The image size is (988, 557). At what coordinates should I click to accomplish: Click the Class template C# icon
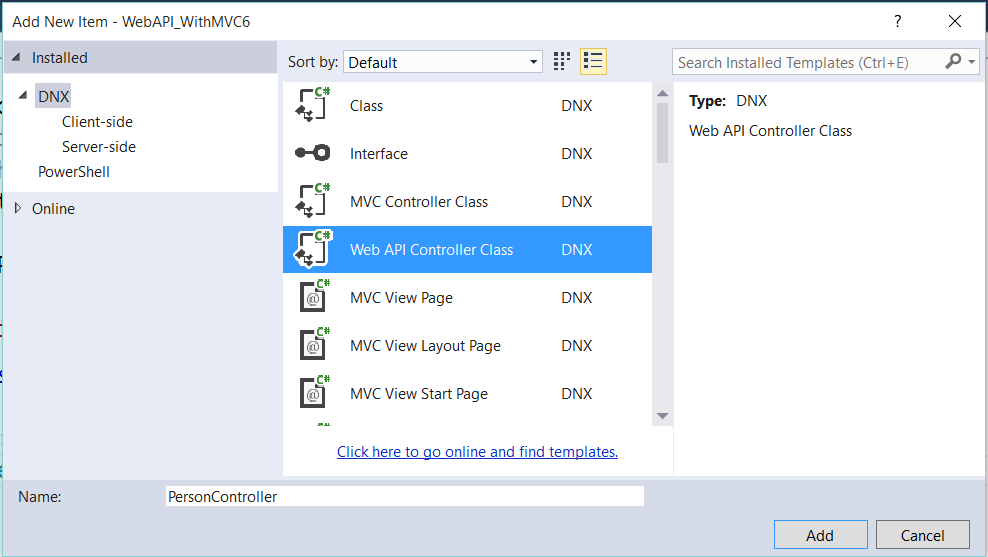[313, 105]
